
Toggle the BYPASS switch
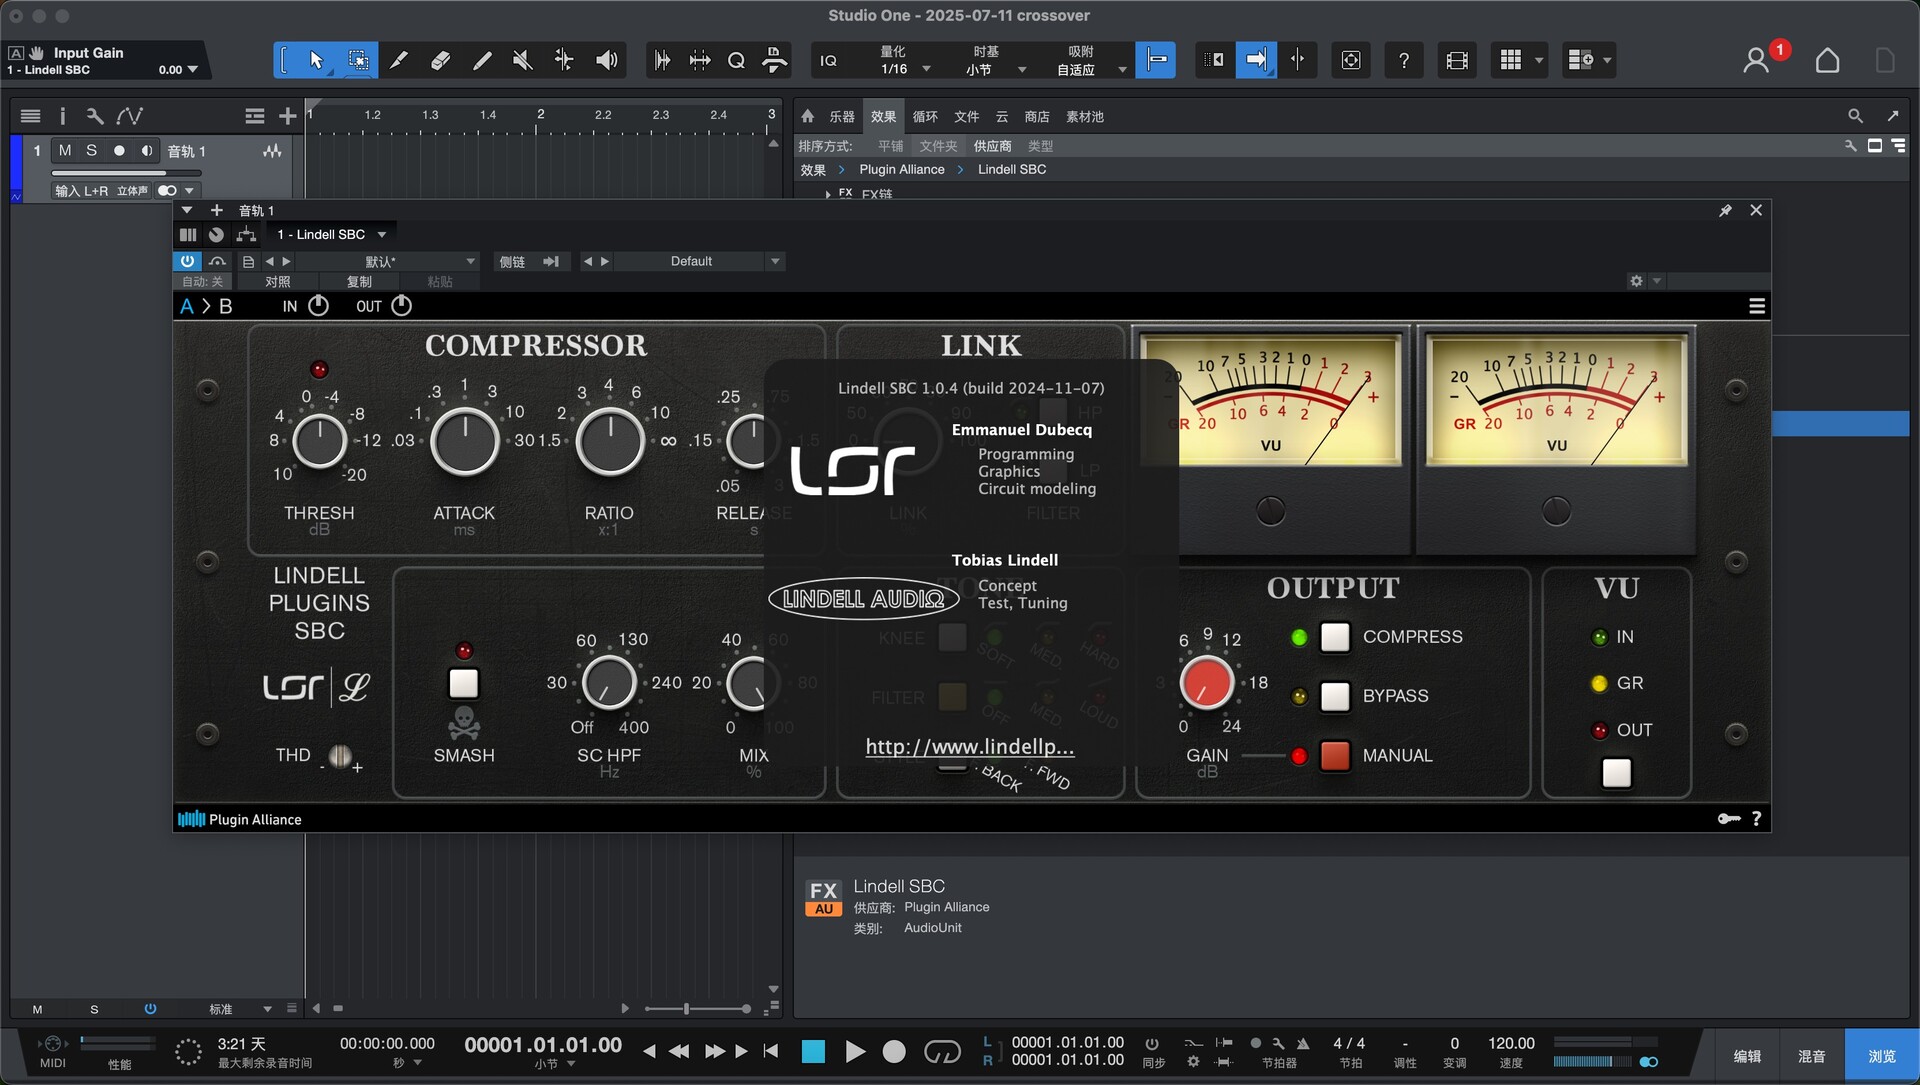pyautogui.click(x=1335, y=696)
